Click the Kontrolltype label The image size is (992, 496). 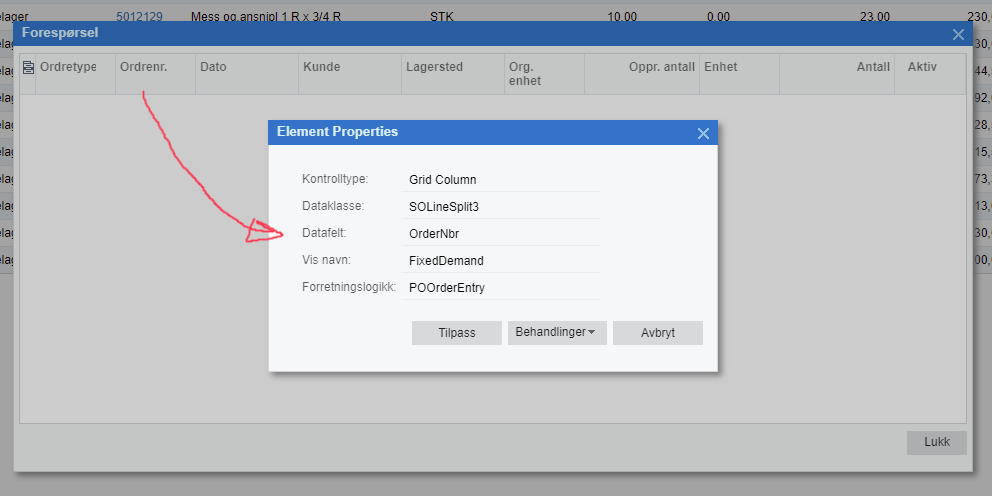tap(335, 179)
